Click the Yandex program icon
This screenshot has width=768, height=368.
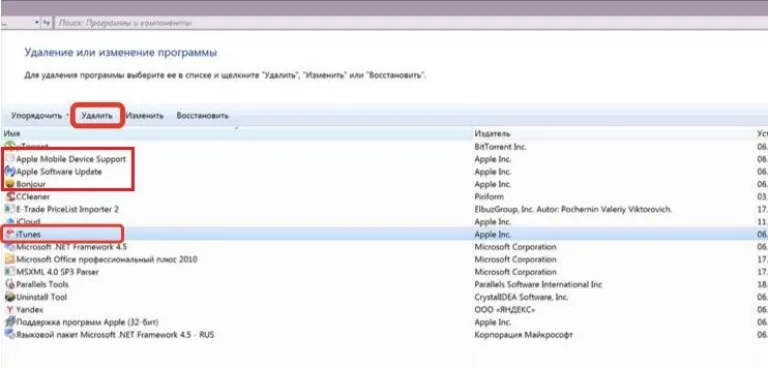10,310
